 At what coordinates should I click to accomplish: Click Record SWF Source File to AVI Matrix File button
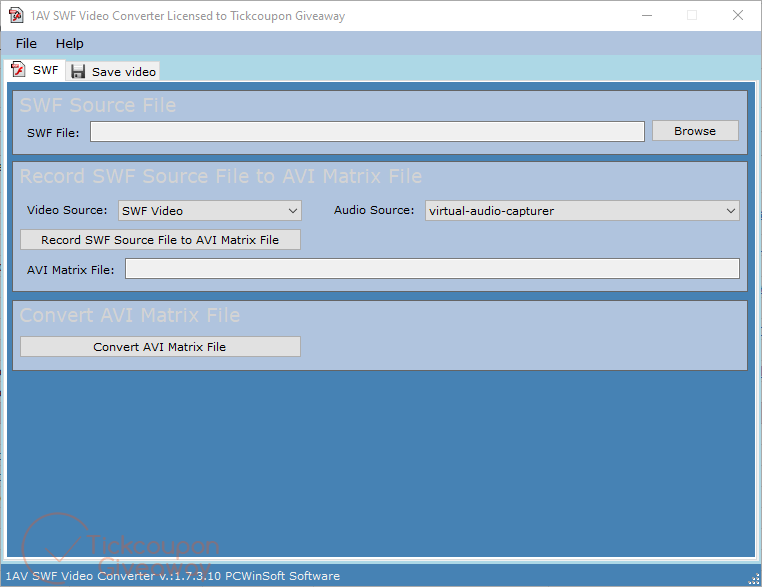(x=160, y=240)
